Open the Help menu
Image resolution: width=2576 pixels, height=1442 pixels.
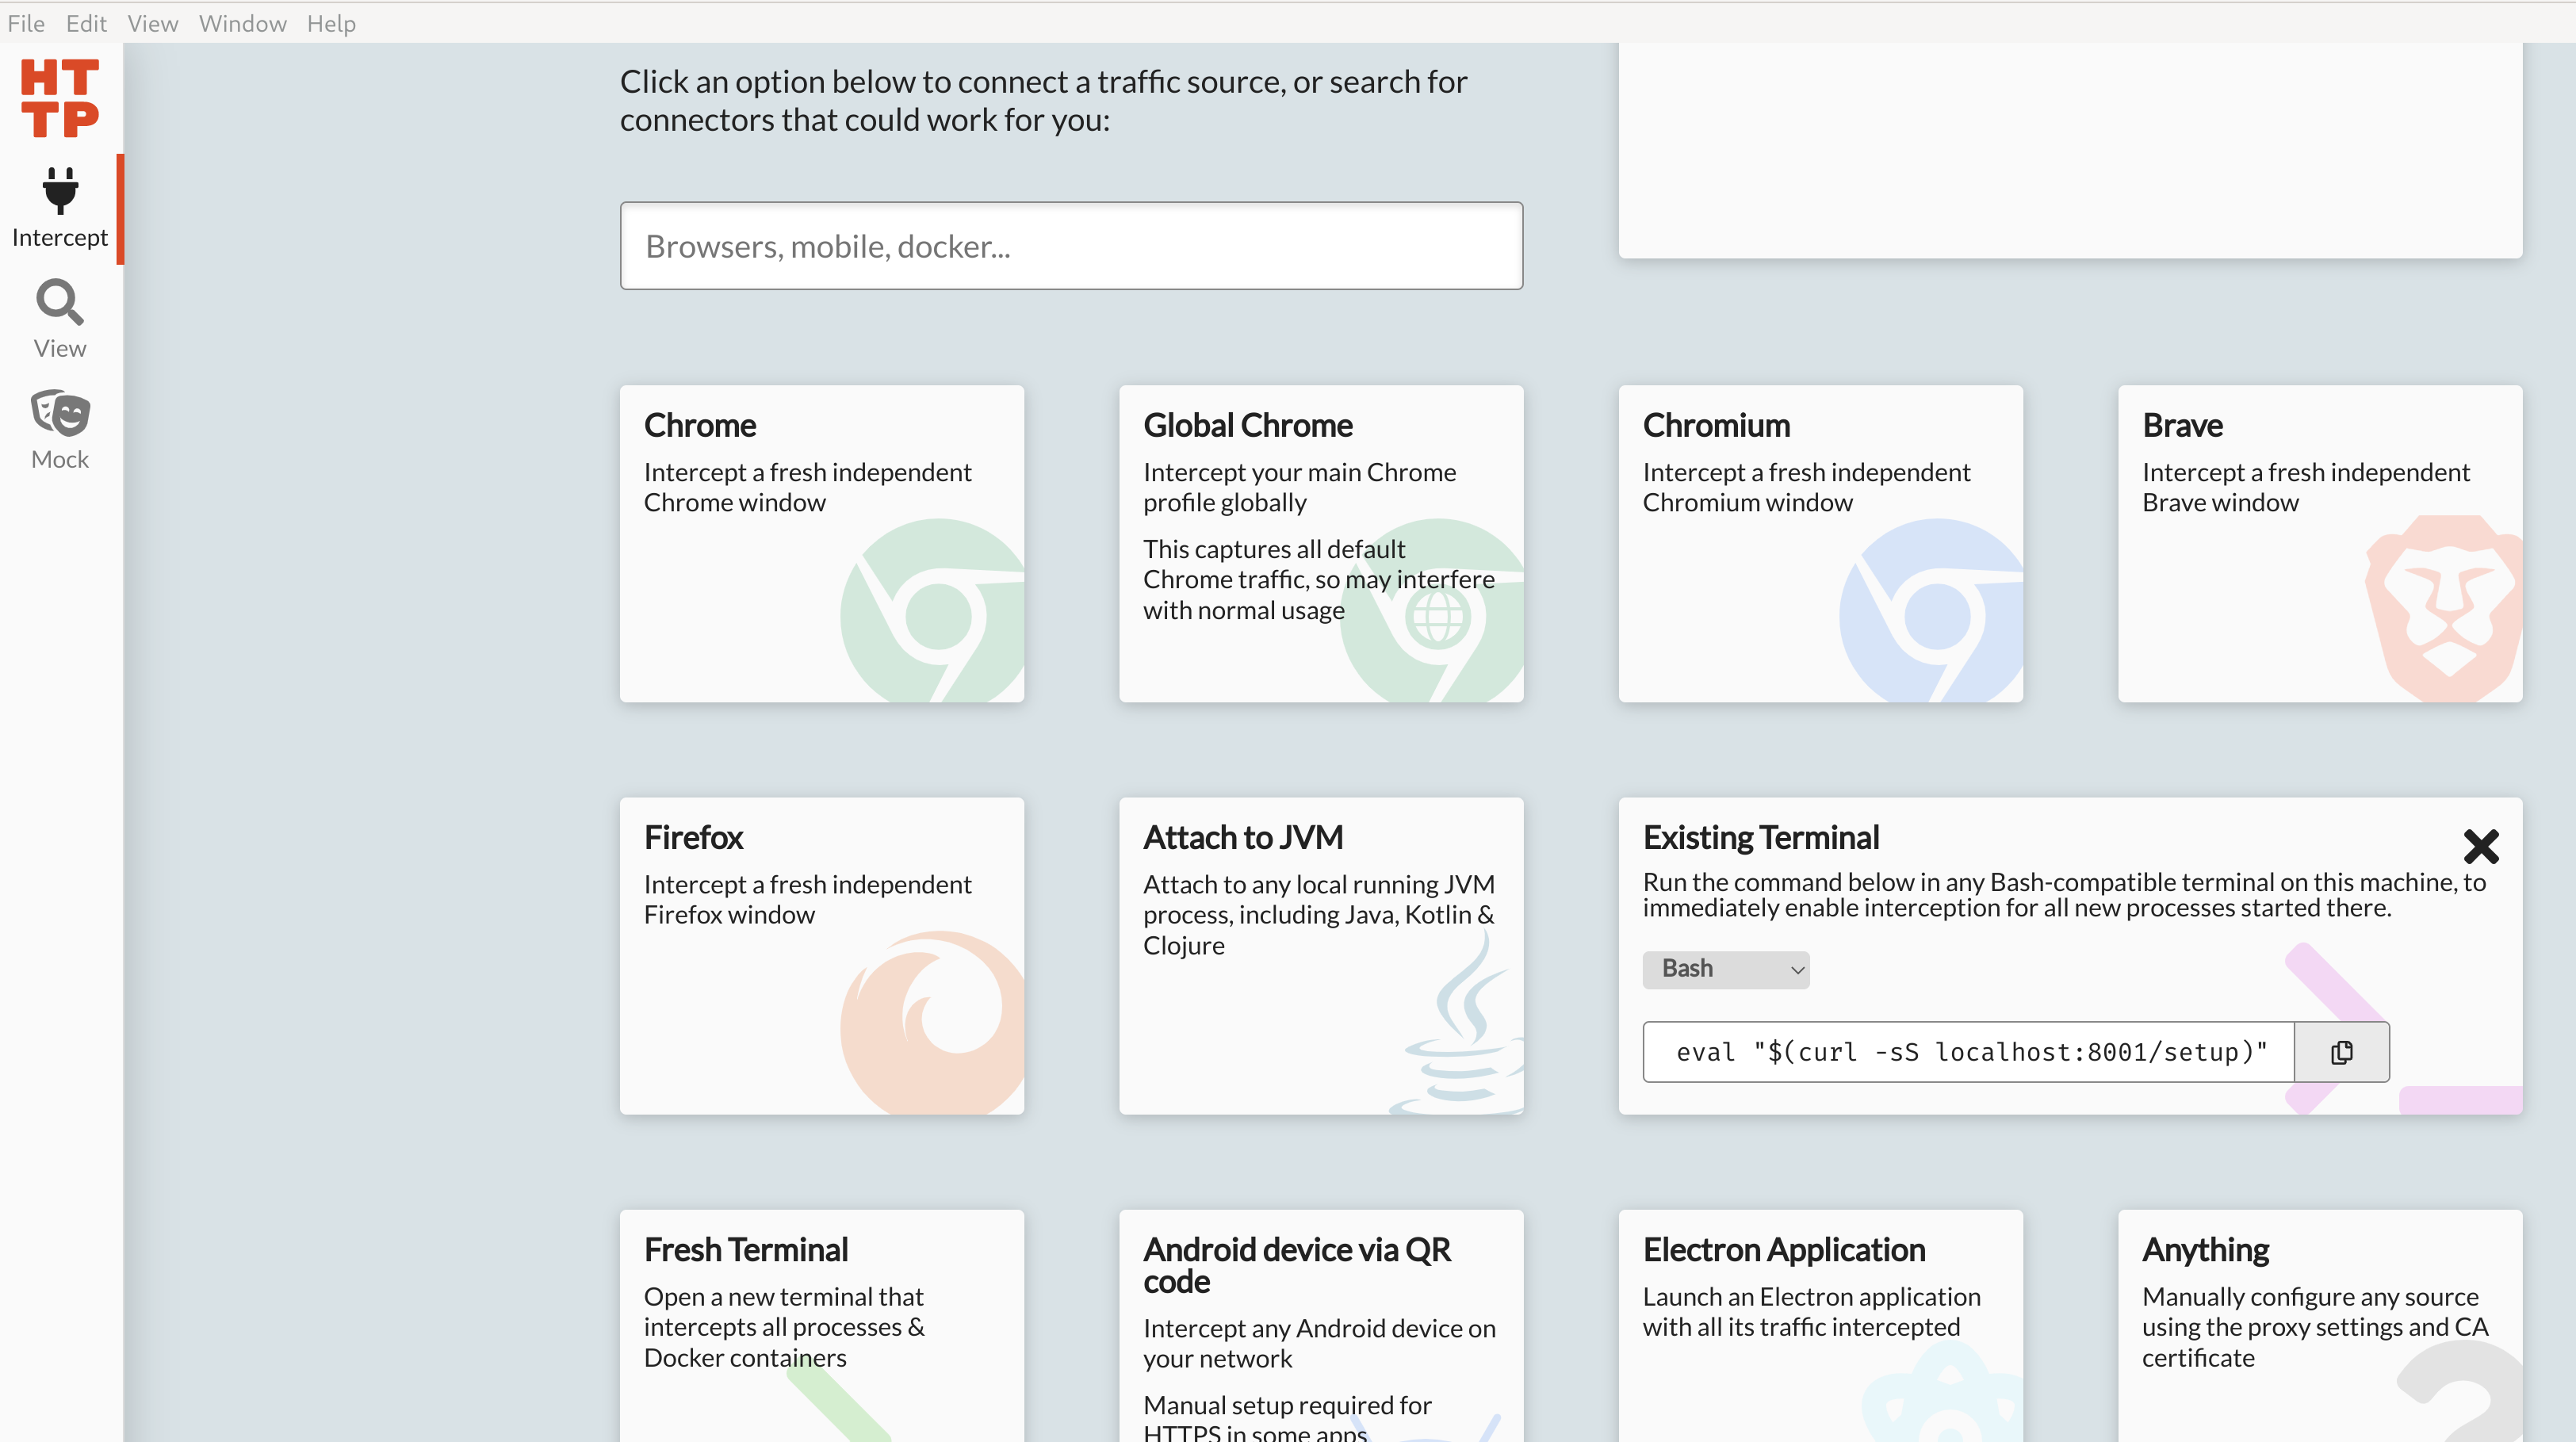pyautogui.click(x=331, y=23)
